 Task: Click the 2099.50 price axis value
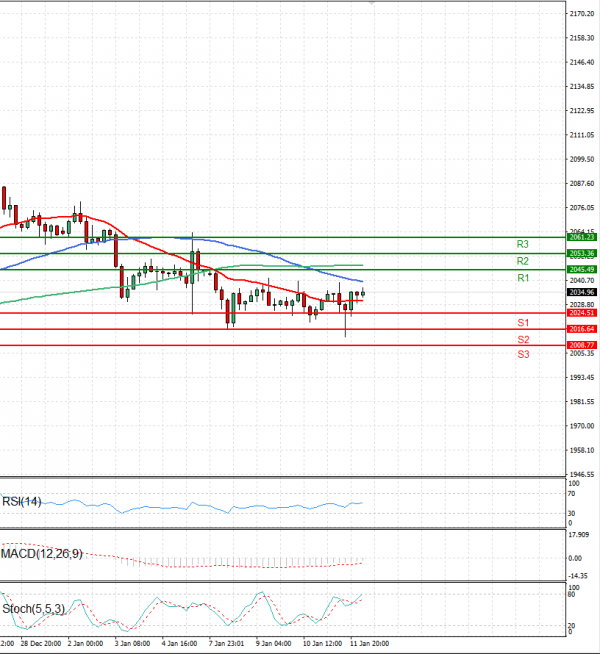(x=582, y=159)
